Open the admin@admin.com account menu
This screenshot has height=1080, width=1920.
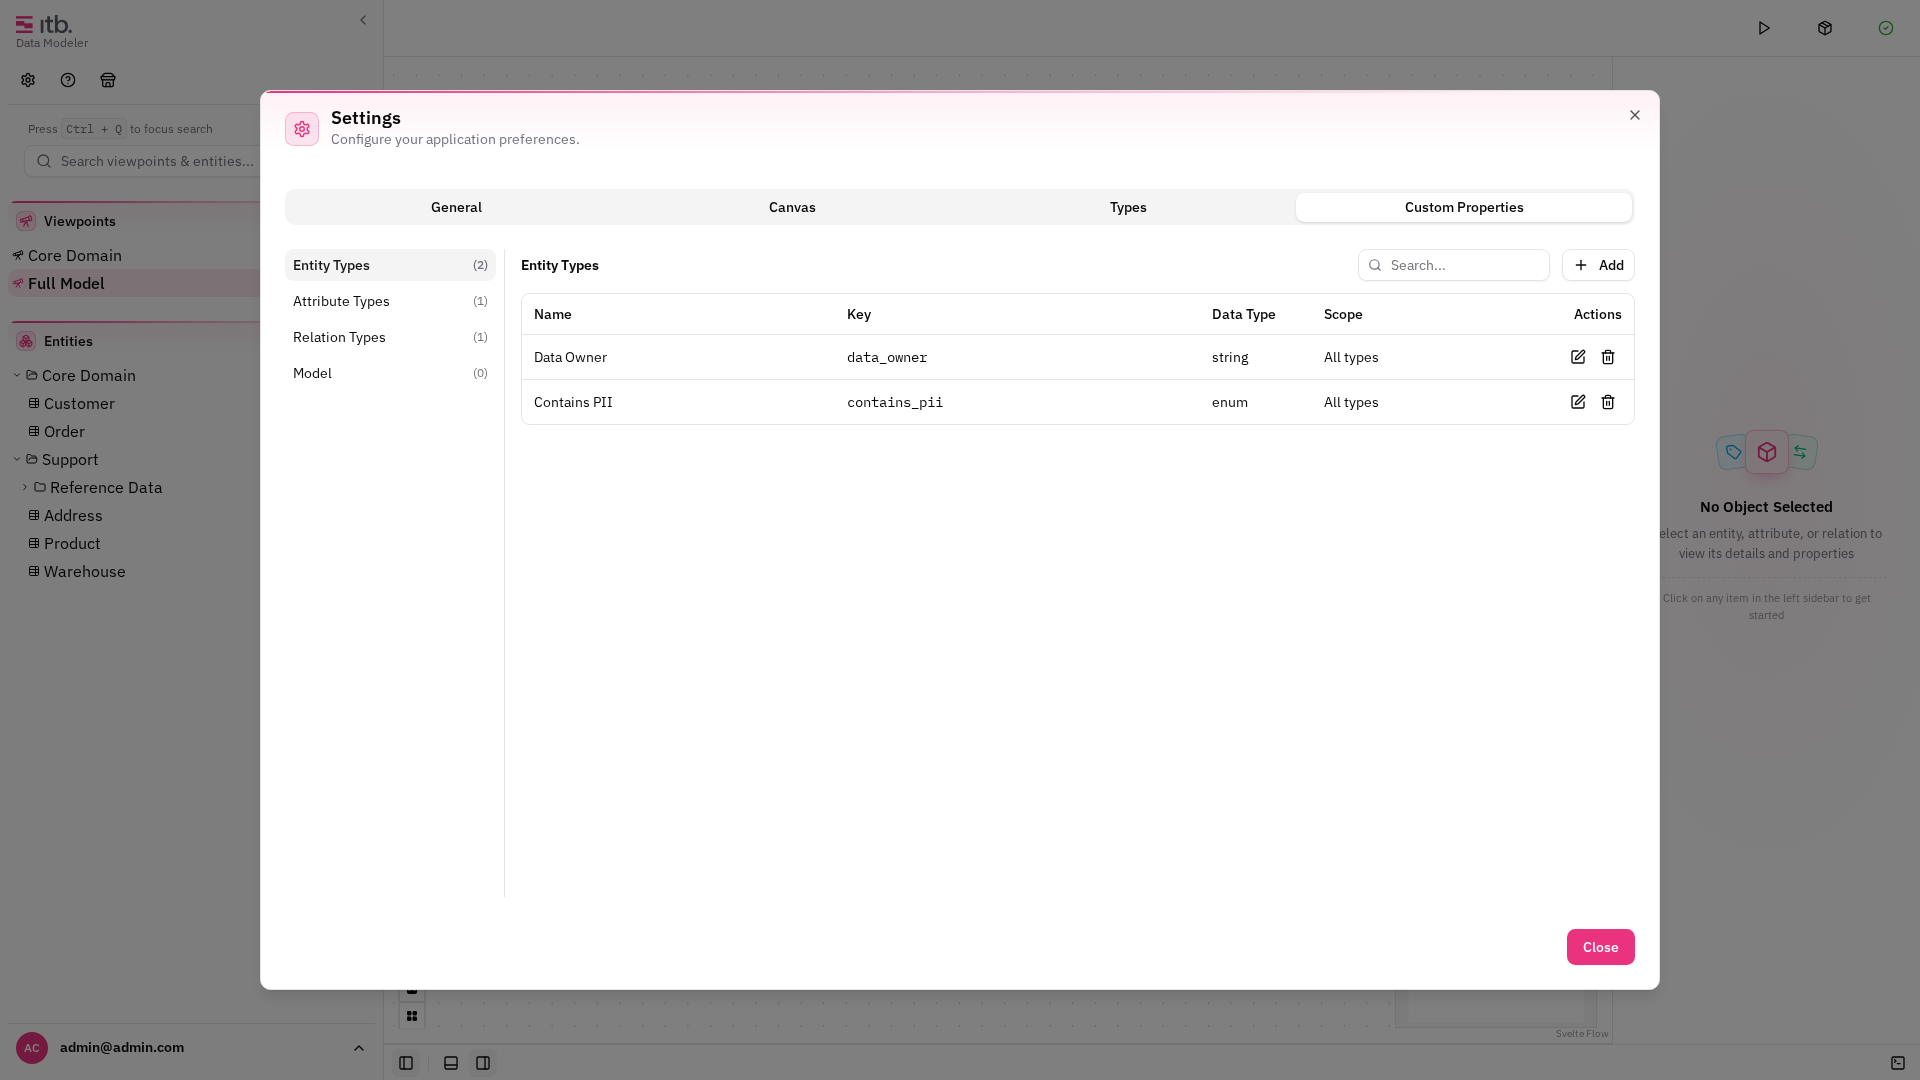pyautogui.click(x=190, y=1047)
